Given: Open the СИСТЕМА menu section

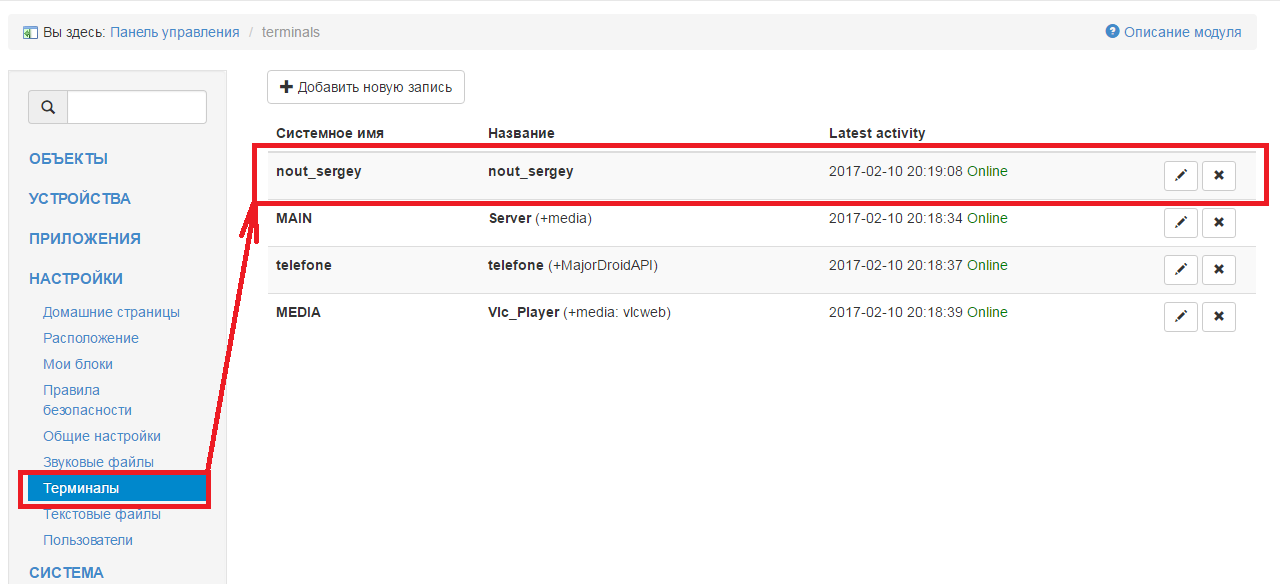Looking at the screenshot, I should (66, 573).
